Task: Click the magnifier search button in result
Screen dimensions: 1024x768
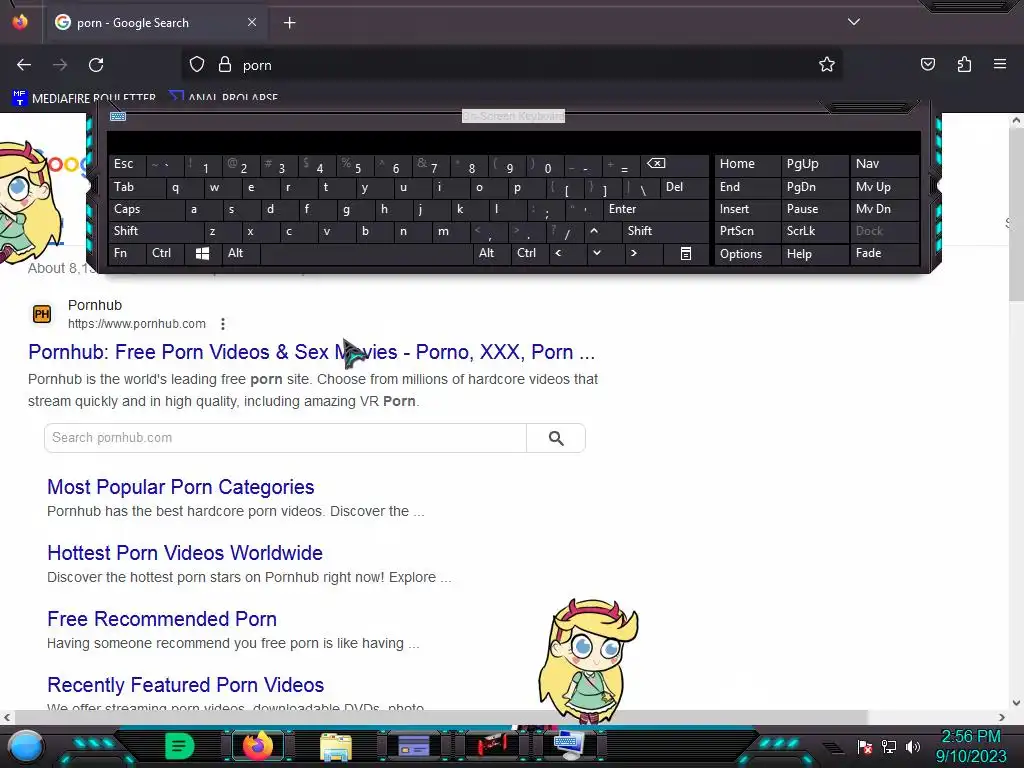Action: pos(556,438)
